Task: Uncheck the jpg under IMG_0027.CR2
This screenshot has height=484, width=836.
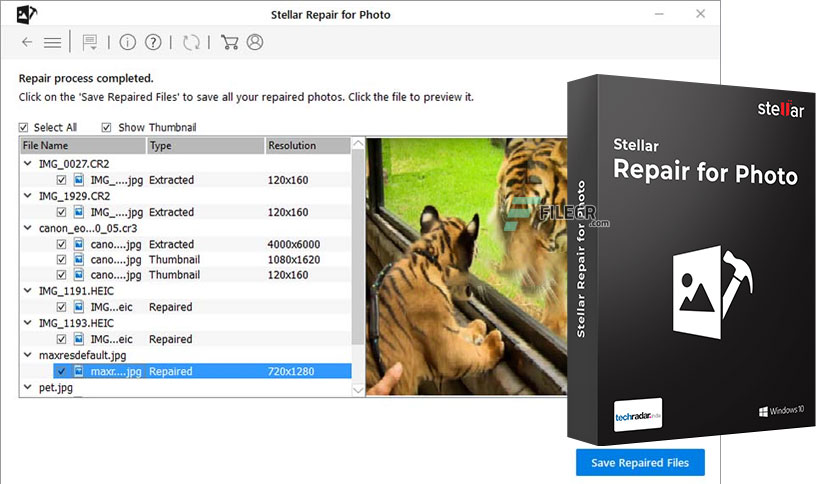Action: click(61, 180)
